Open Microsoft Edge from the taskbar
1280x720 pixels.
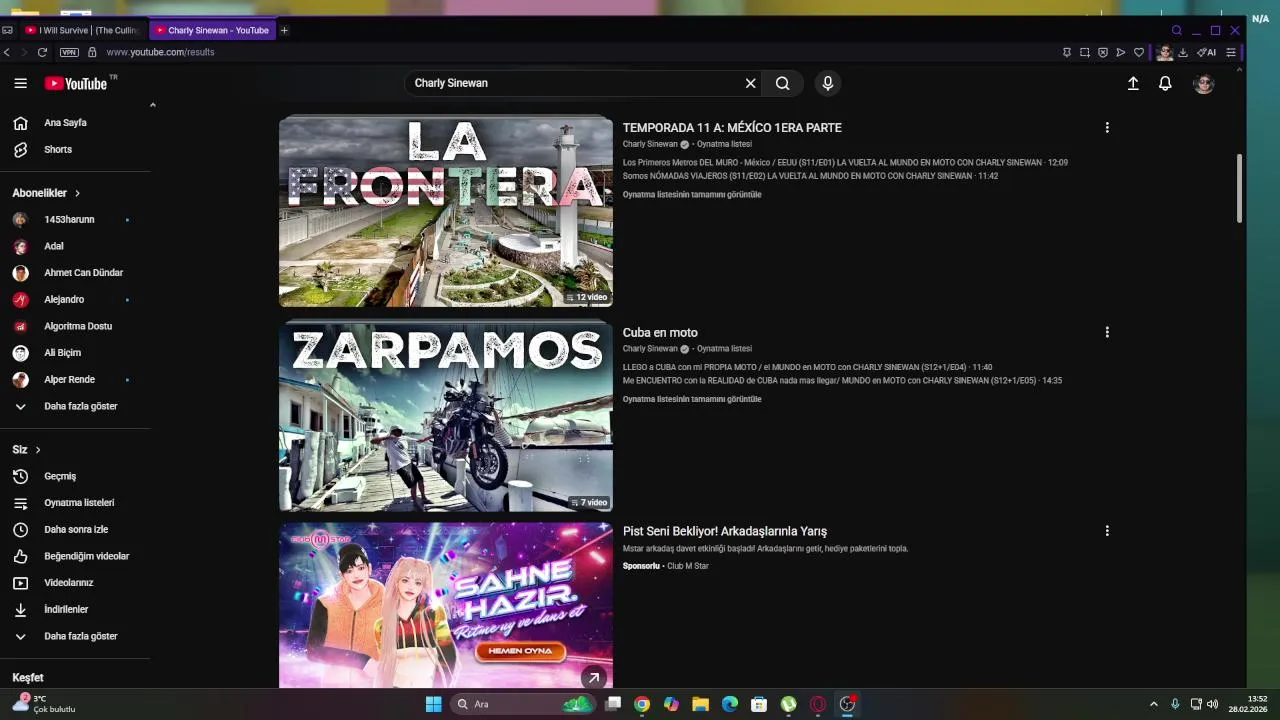(730, 704)
